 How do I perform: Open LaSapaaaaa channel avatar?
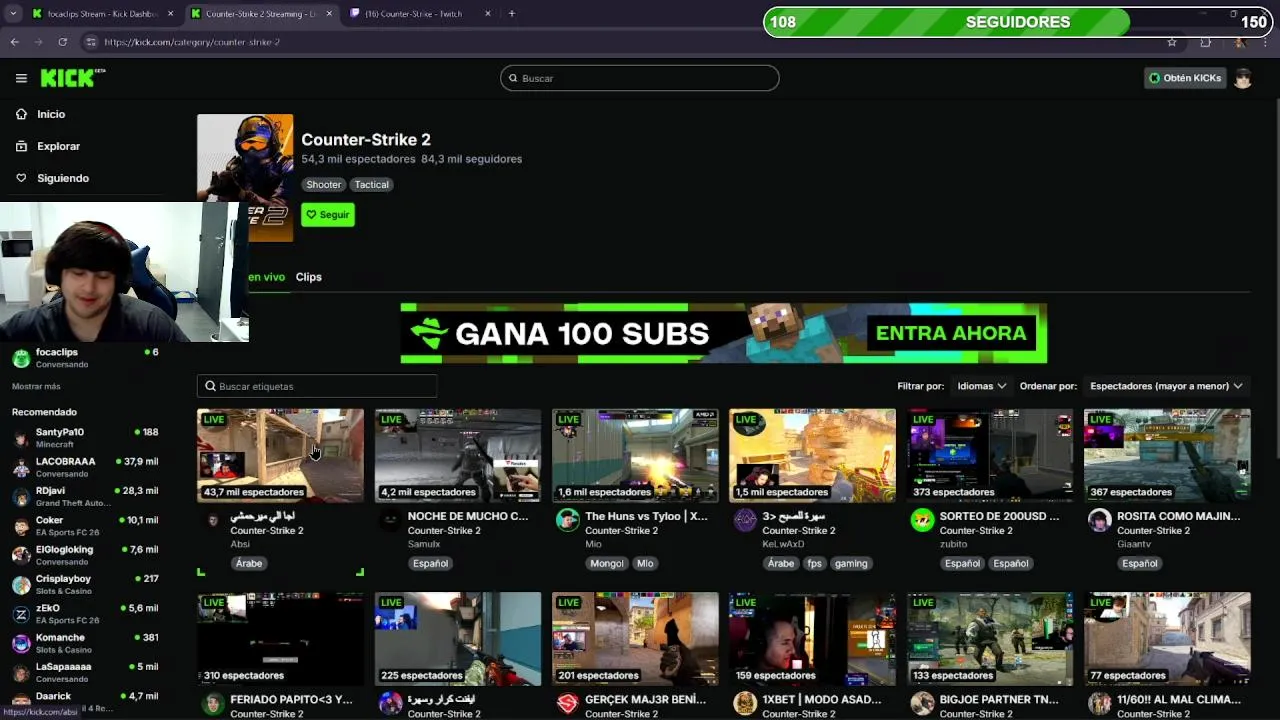point(21,672)
